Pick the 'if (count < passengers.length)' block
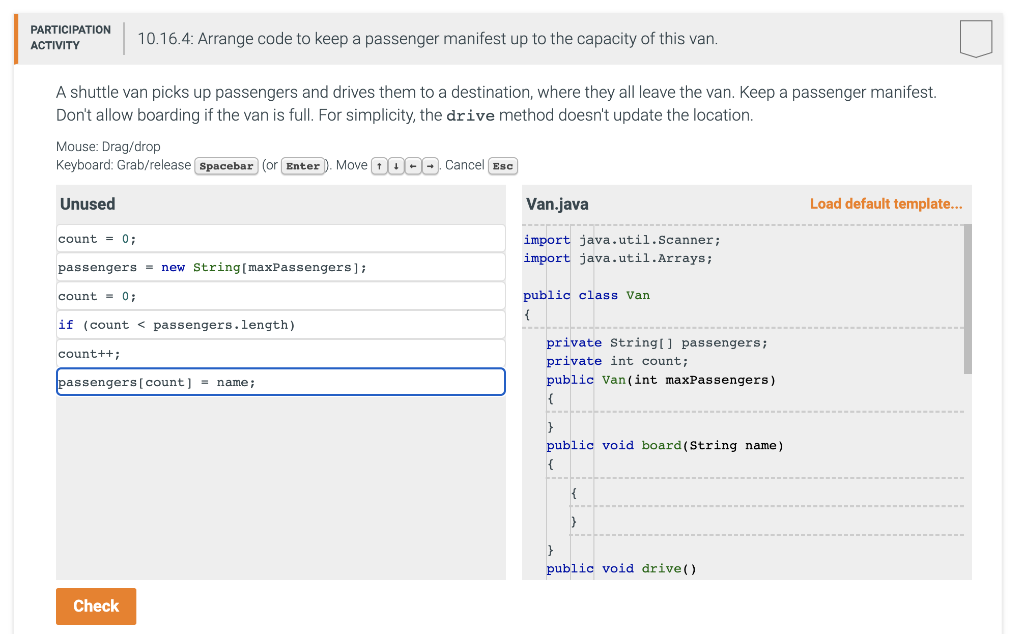Screen dimensions: 1024x634 281,325
